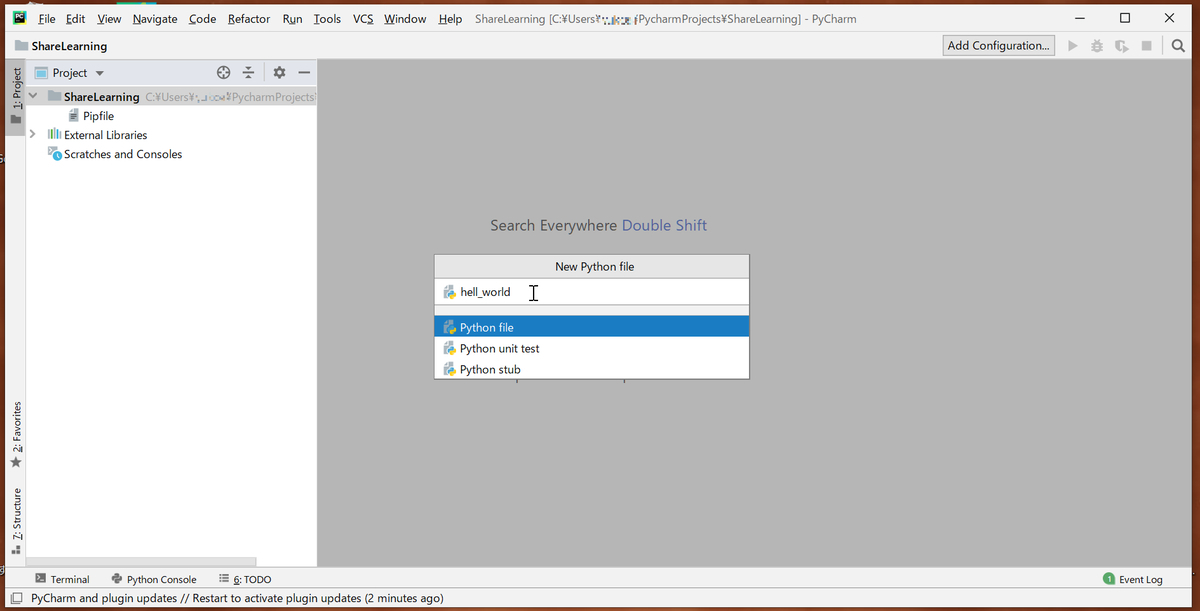Open the Code menu
Viewport: 1200px width, 611px height.
[202, 19]
